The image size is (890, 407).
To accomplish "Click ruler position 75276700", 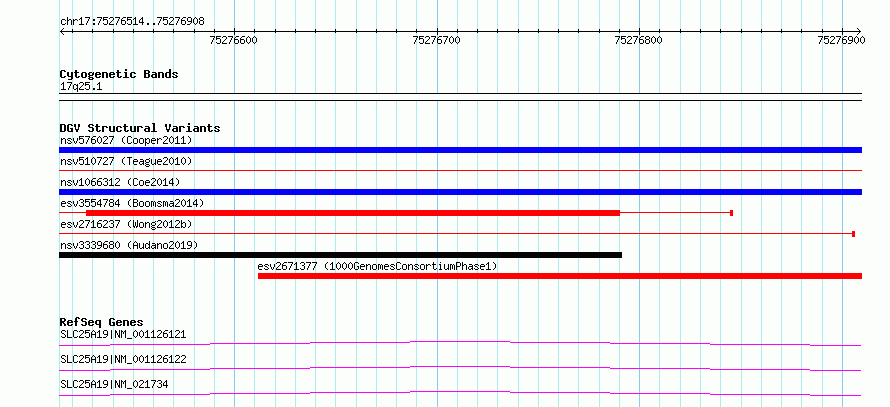I will [x=436, y=40].
